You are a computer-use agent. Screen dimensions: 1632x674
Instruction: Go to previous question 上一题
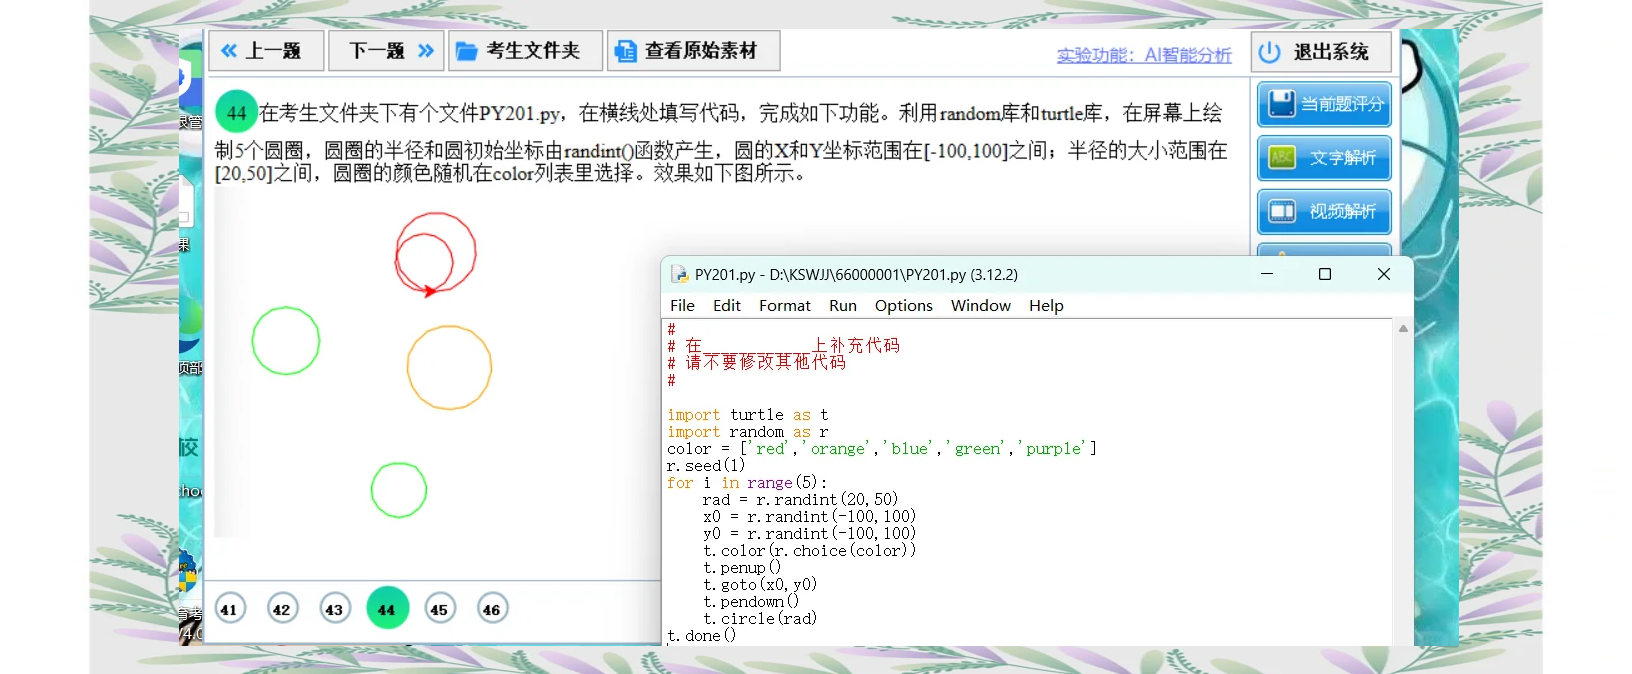[x=266, y=51]
